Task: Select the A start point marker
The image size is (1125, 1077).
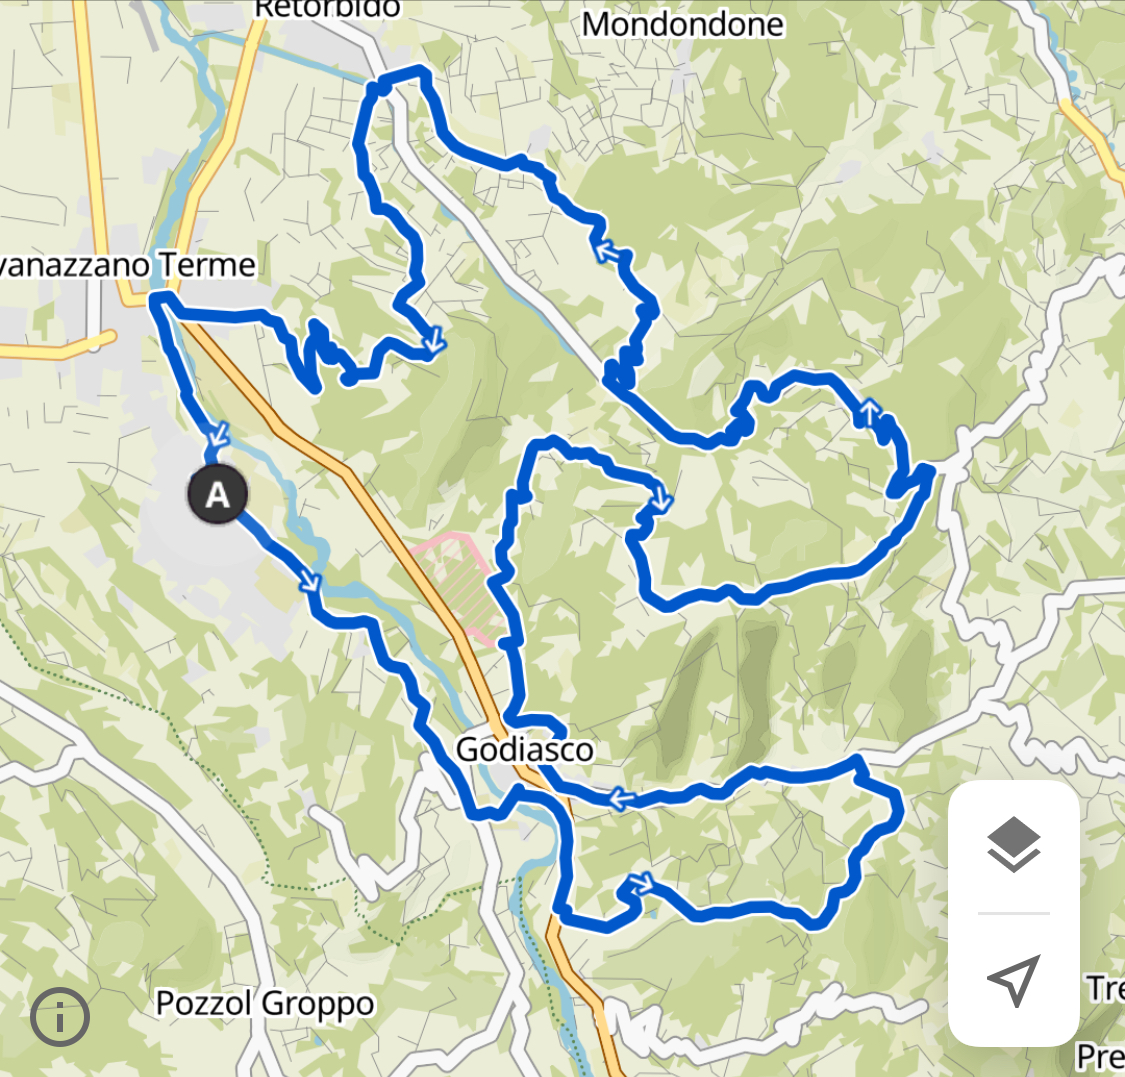Action: pyautogui.click(x=218, y=494)
